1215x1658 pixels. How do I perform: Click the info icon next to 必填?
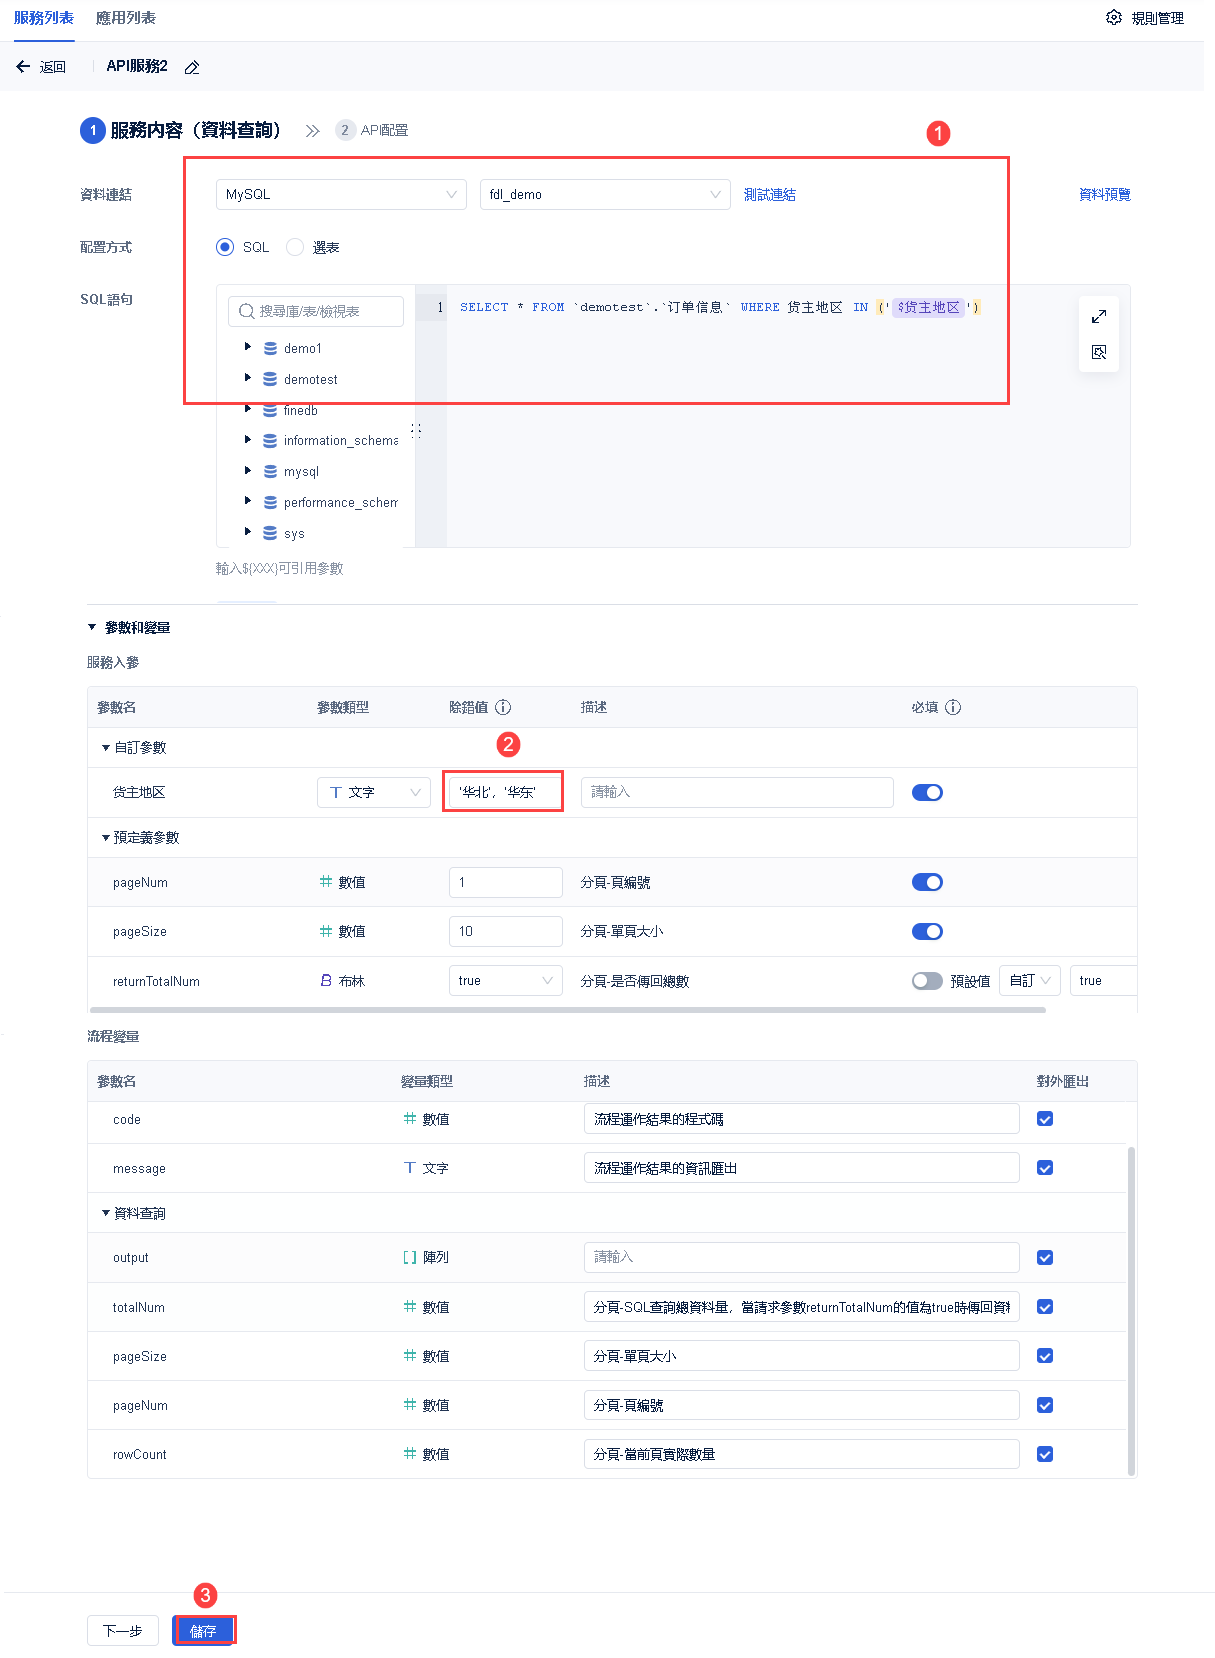point(953,707)
